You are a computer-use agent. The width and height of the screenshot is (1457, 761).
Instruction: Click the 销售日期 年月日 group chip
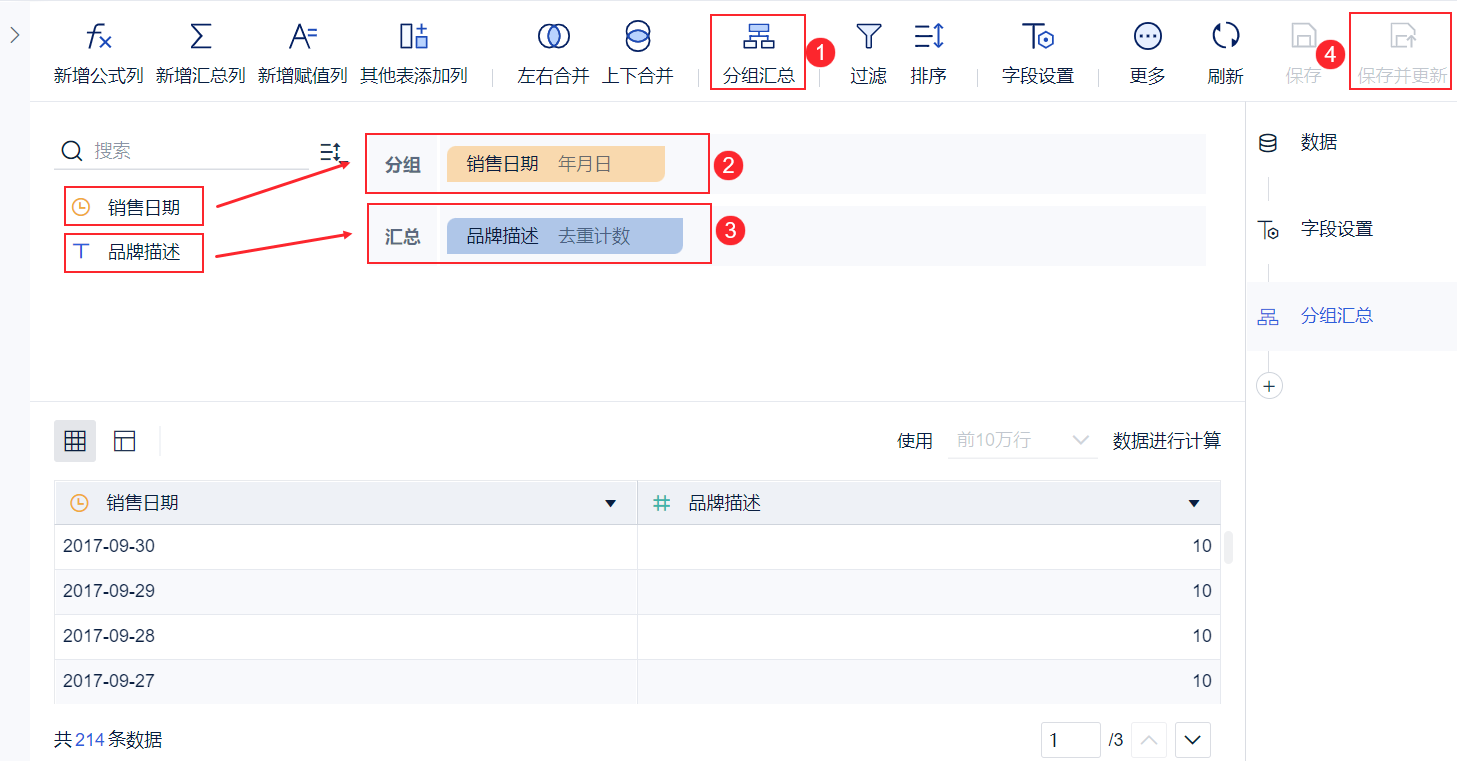point(556,164)
